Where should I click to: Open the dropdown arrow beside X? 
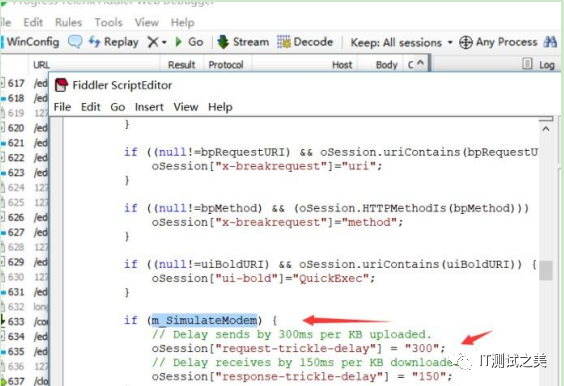coord(164,42)
